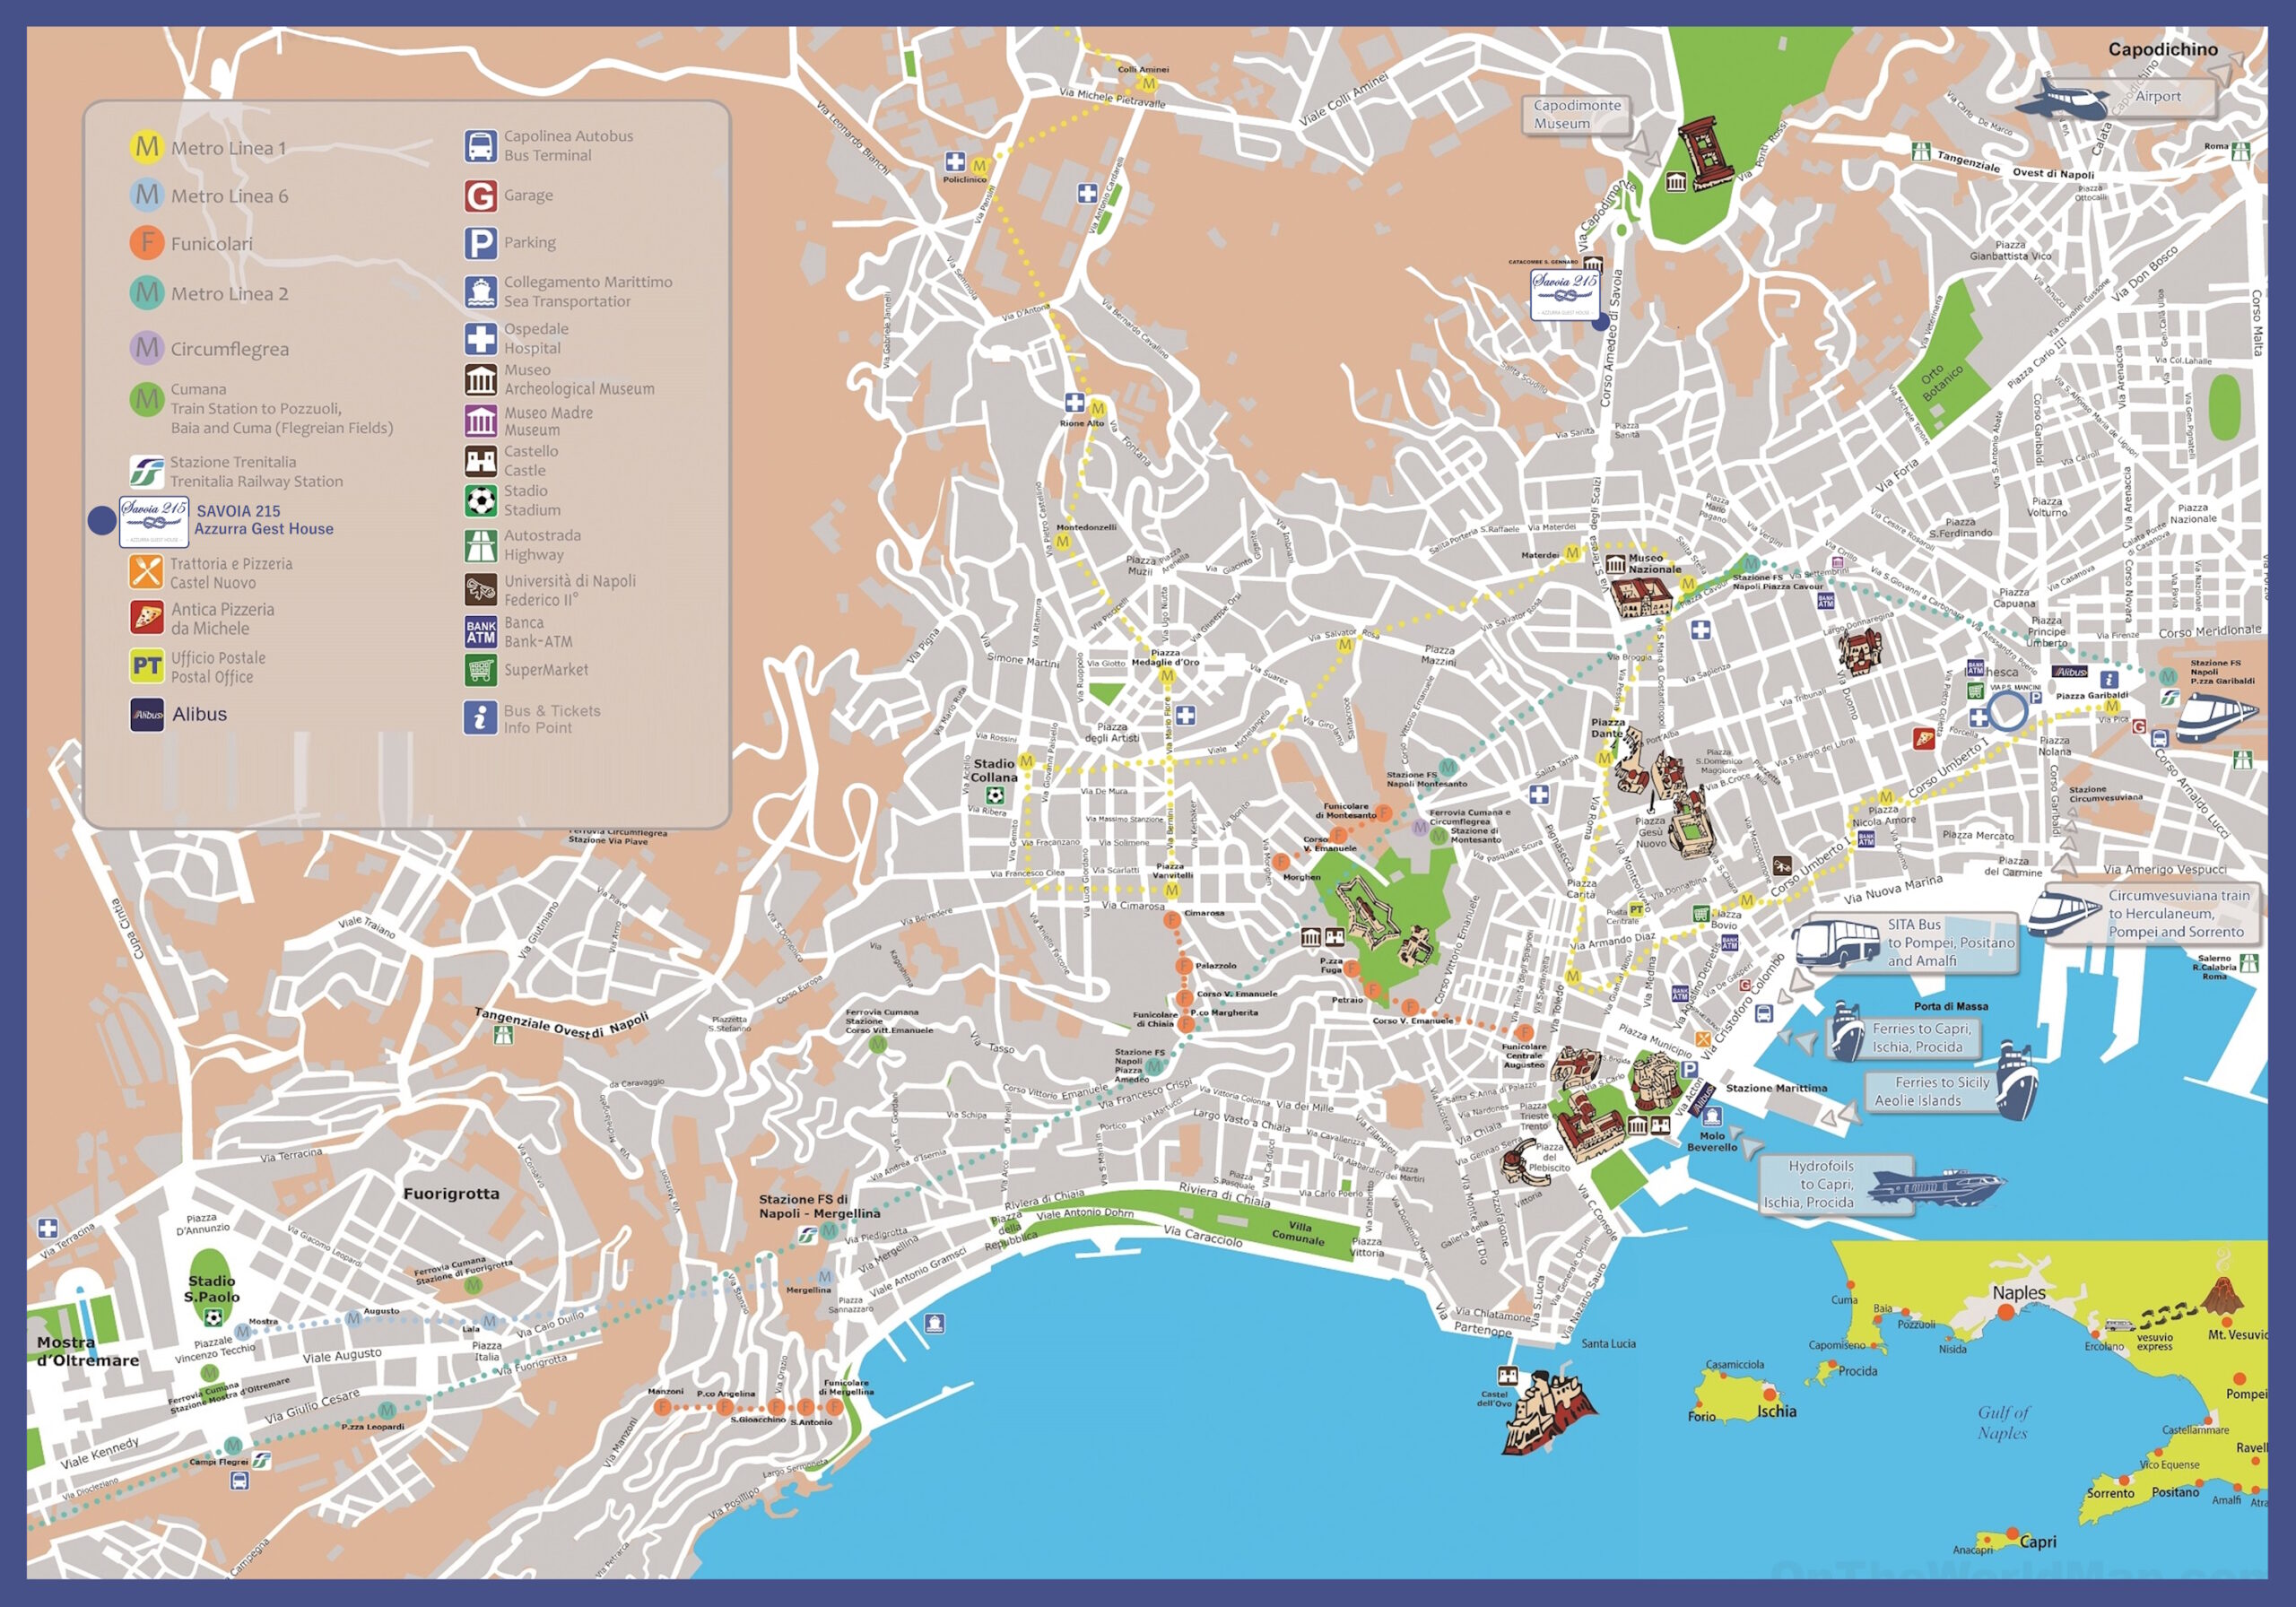Click the Capodimonte Museum callout label
The height and width of the screenshot is (1607, 2296).
click(x=1578, y=115)
